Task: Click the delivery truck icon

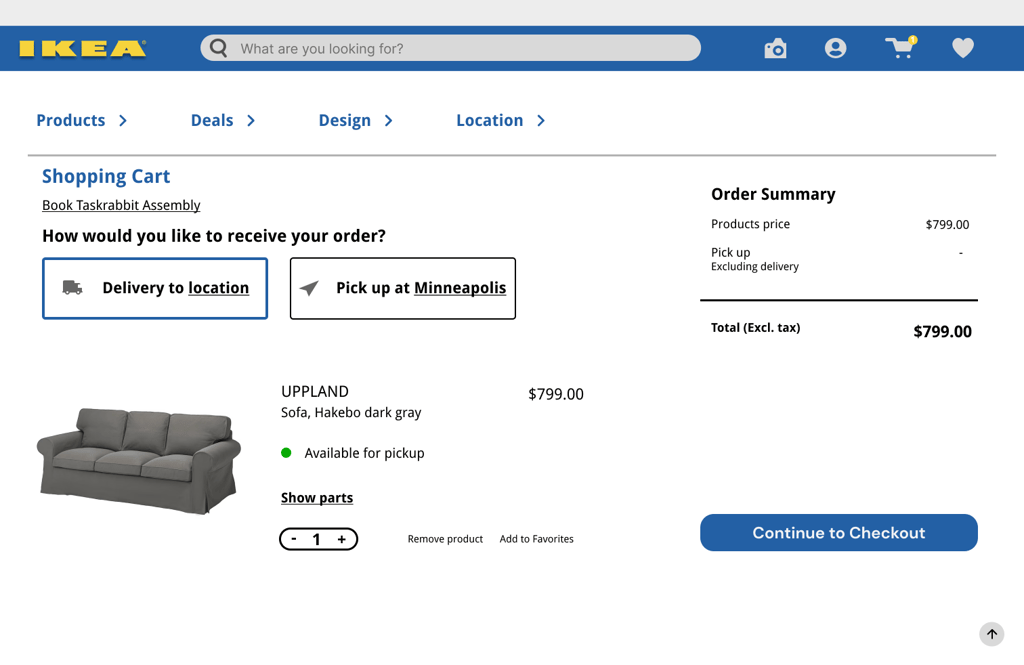Action: [x=72, y=287]
